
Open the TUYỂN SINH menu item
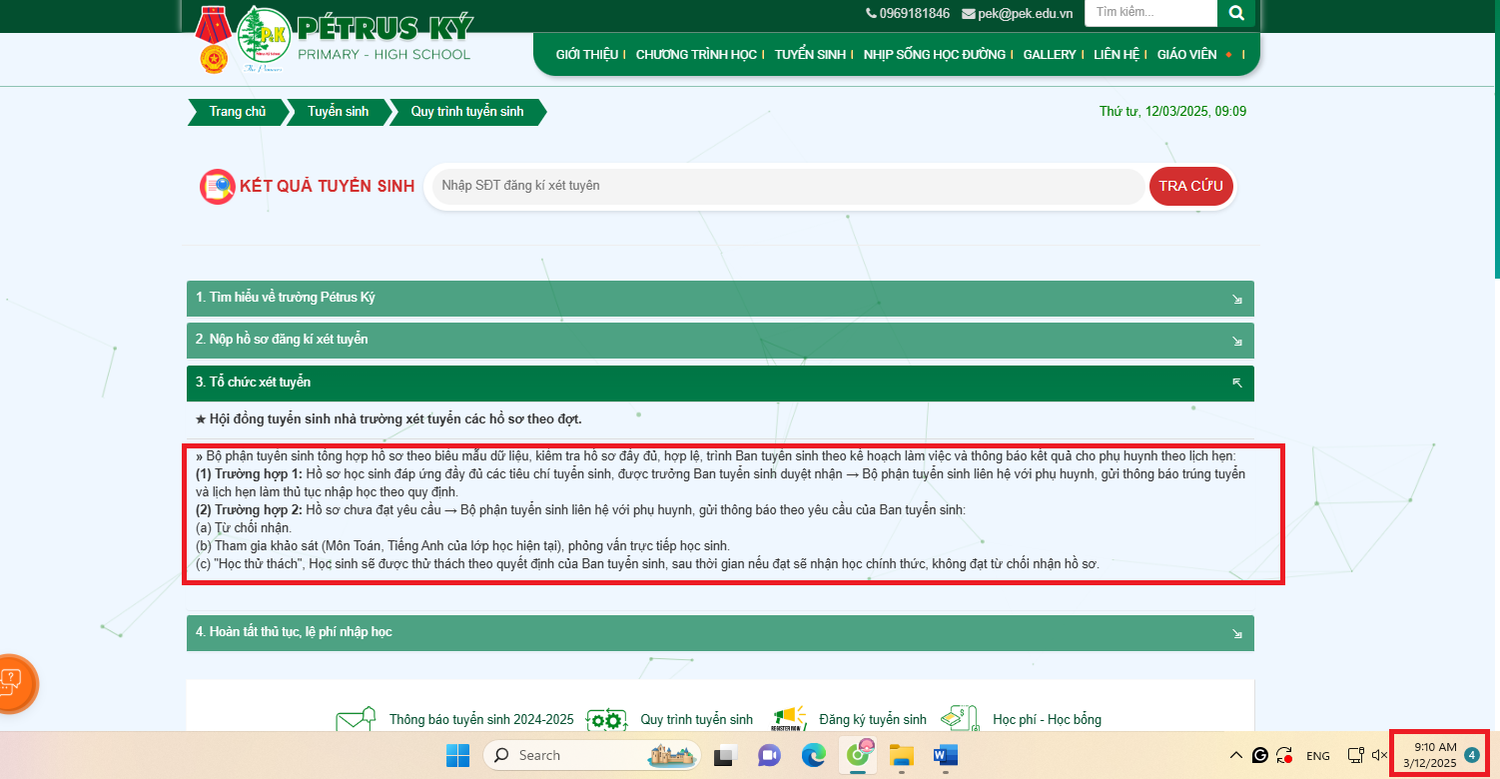810,55
